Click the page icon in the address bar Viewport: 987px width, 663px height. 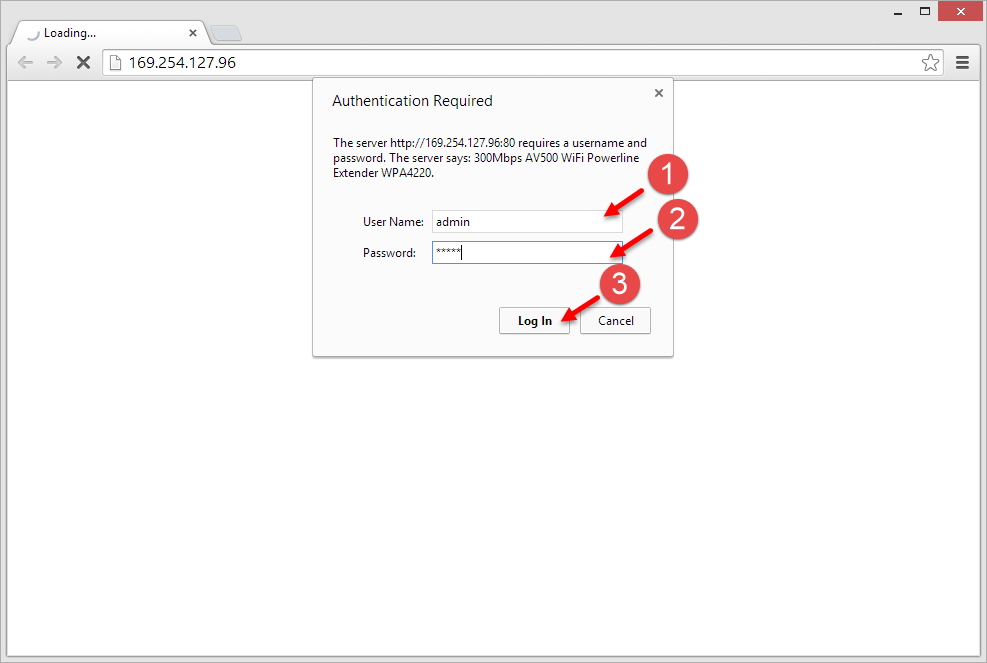coord(115,62)
